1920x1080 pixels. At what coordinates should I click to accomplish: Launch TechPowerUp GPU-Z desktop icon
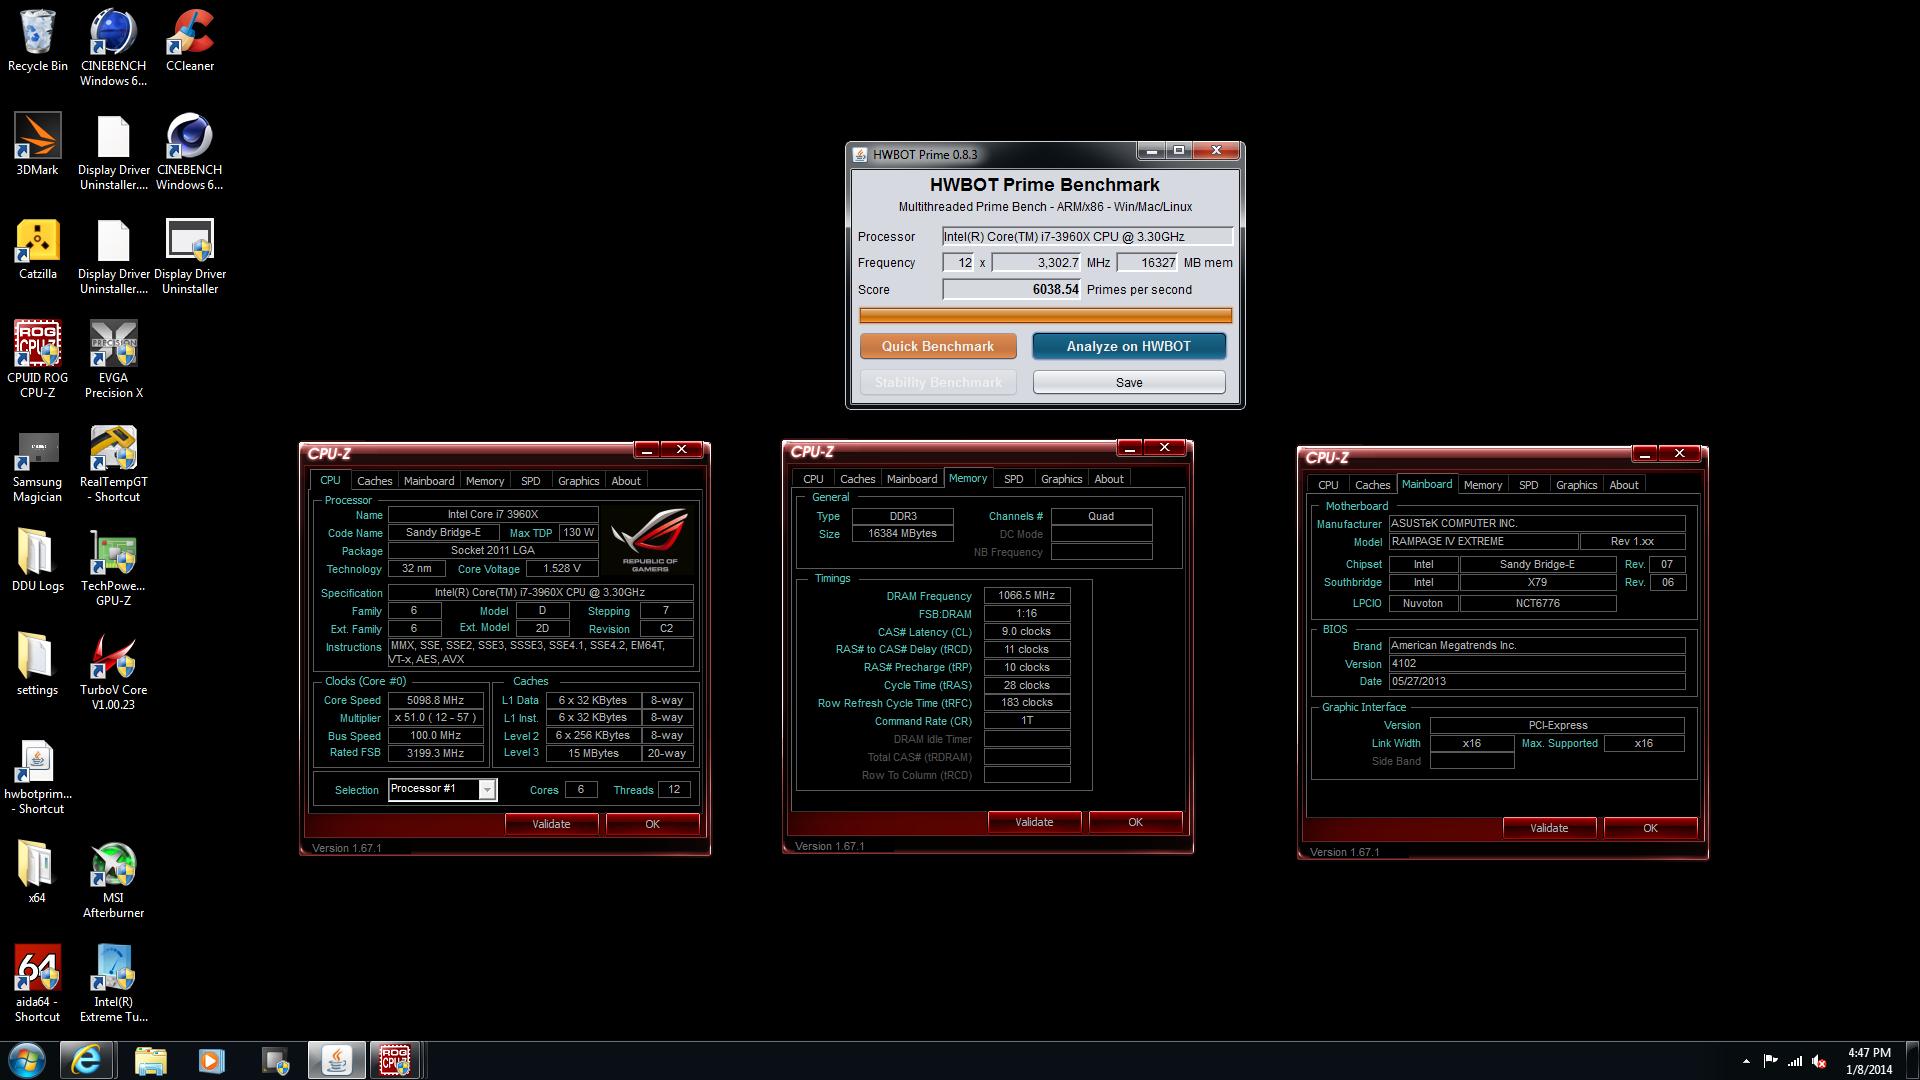tap(113, 567)
